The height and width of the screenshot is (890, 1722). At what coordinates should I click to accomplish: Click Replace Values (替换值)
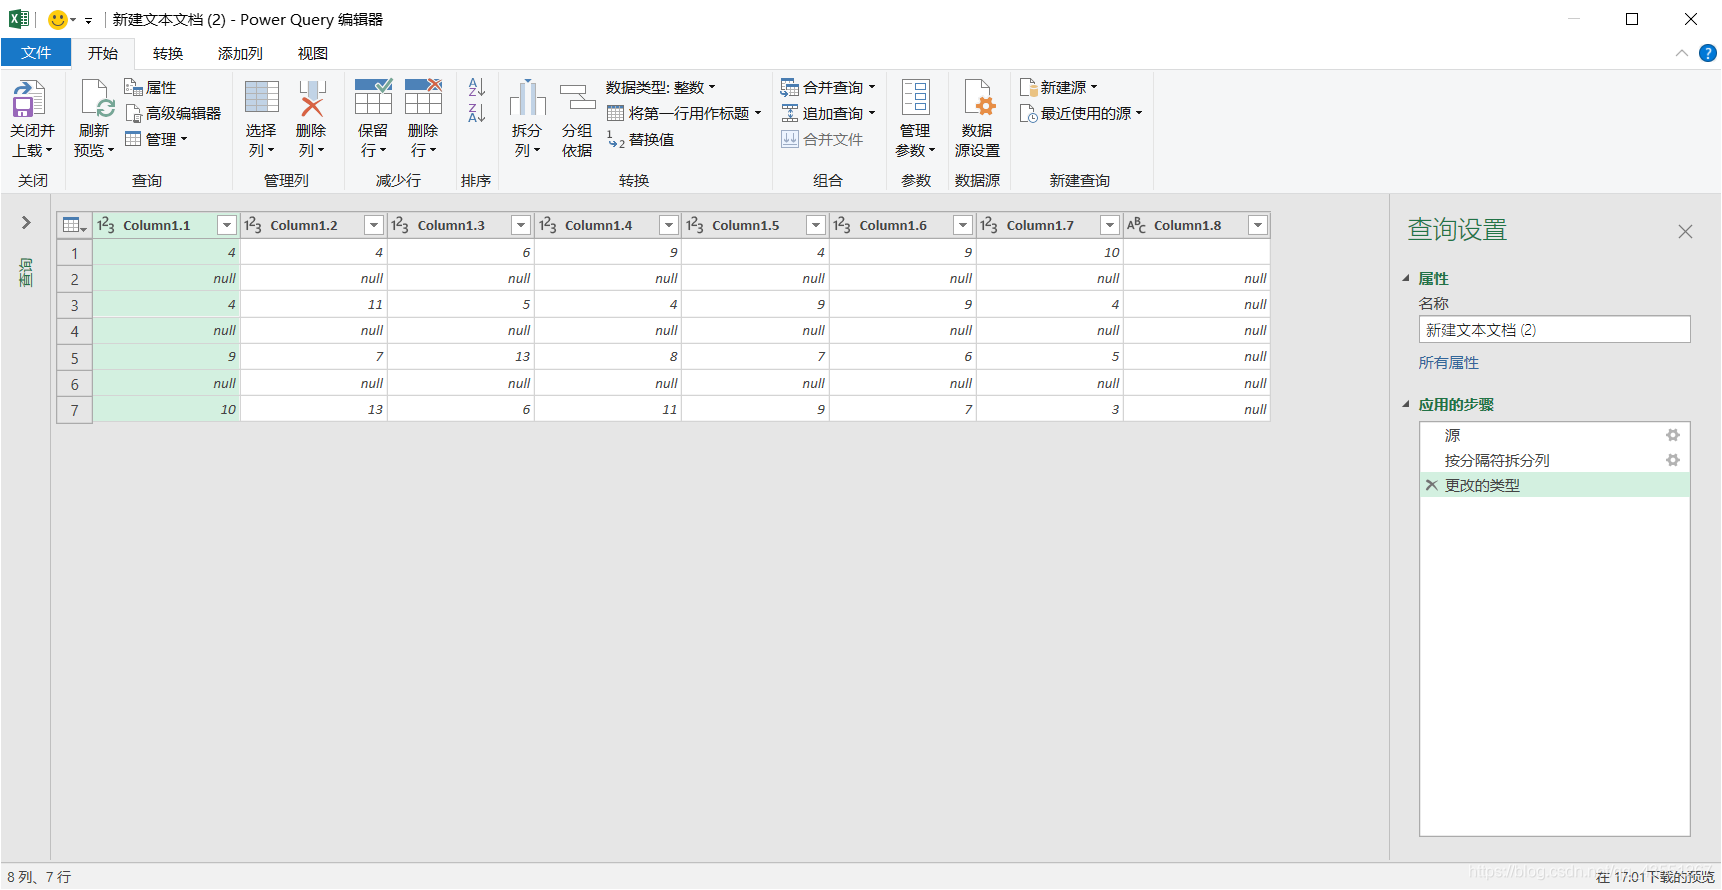pos(640,139)
